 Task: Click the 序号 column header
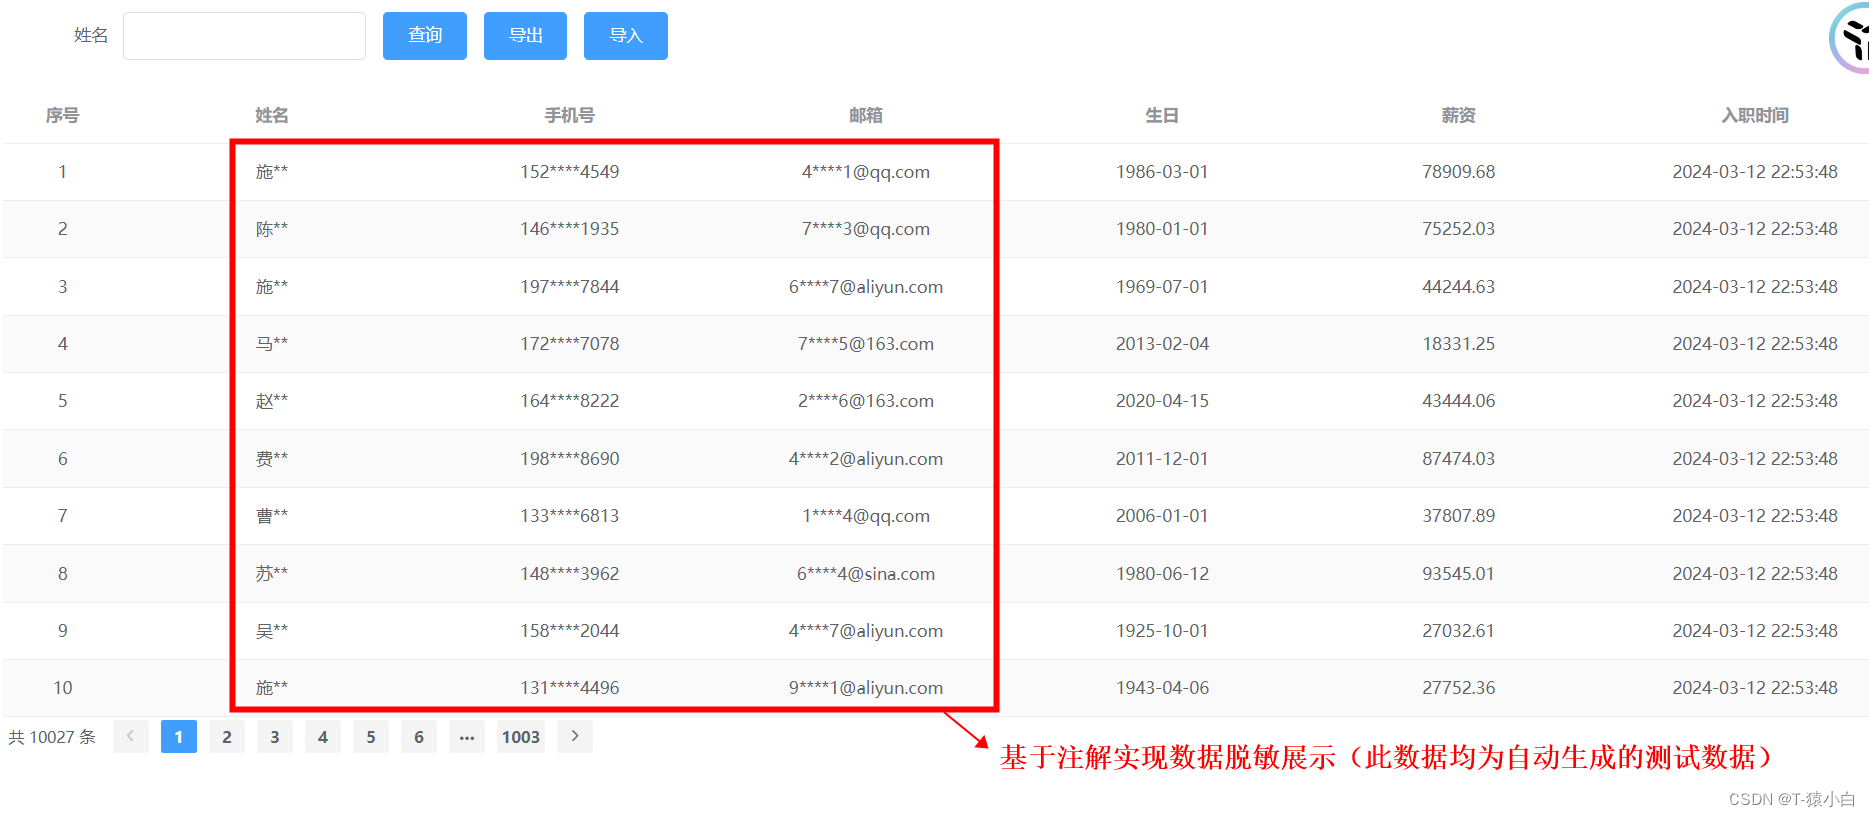pyautogui.click(x=62, y=115)
